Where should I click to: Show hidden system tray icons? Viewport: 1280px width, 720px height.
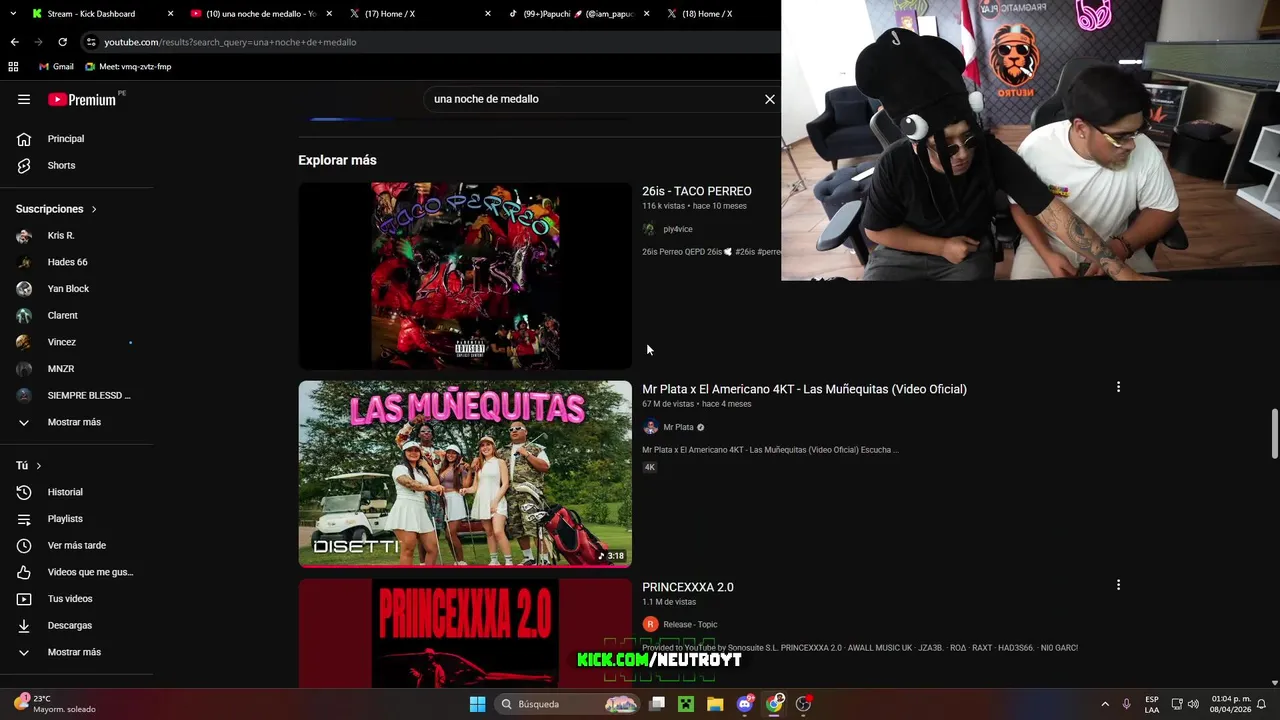(1105, 704)
